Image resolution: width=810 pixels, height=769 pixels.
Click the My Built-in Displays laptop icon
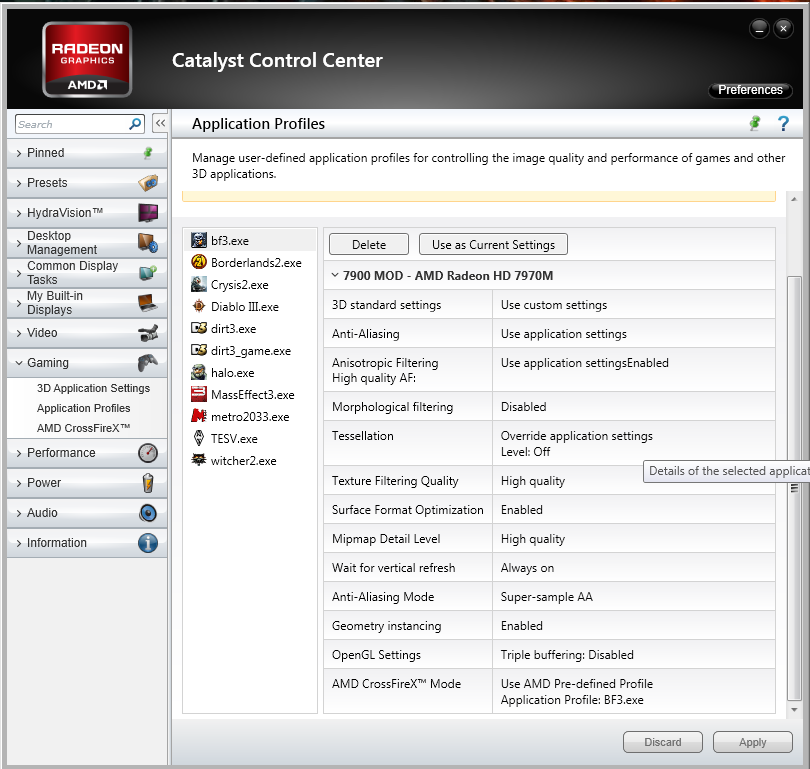(148, 303)
